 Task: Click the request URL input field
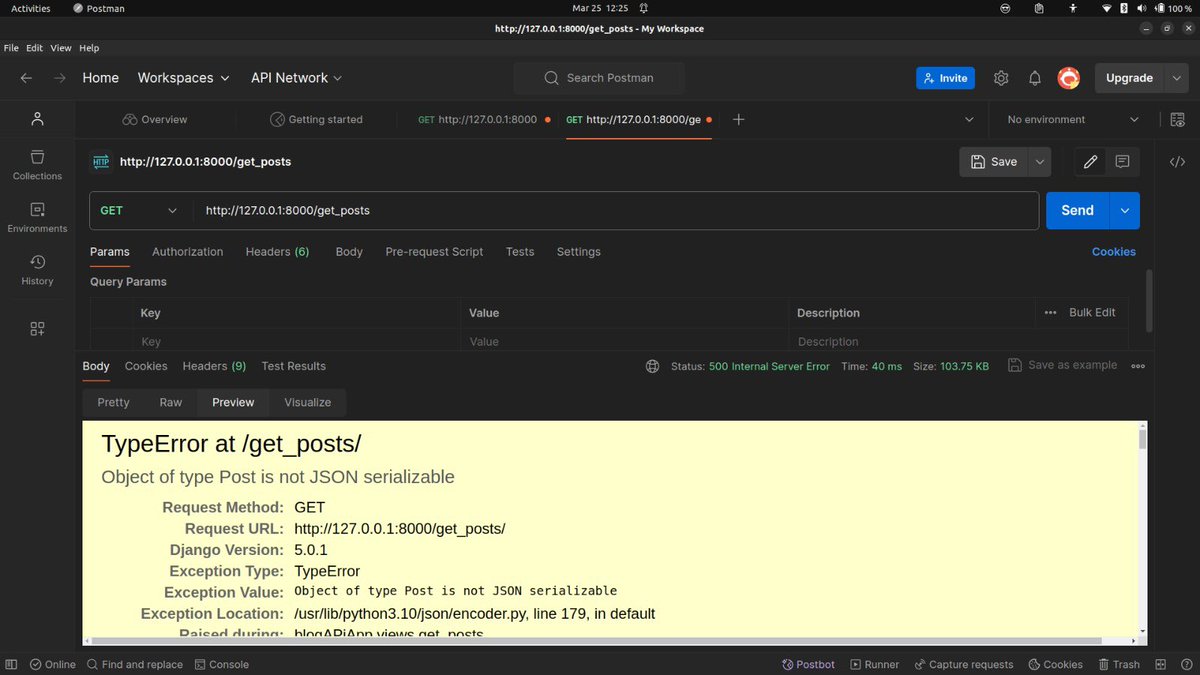(x=615, y=210)
